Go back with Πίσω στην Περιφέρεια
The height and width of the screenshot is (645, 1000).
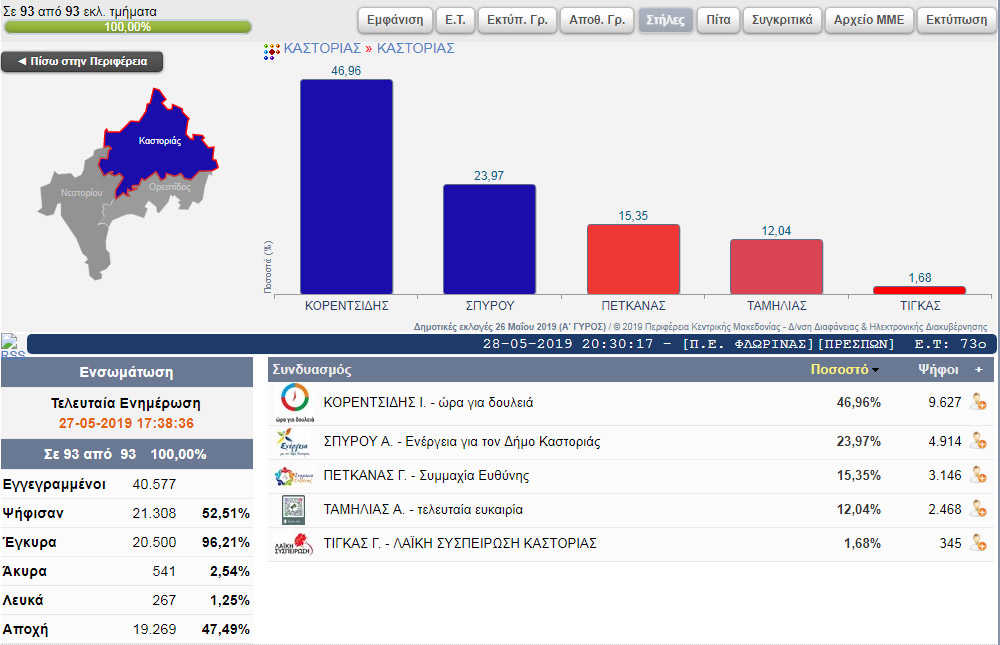click(82, 62)
